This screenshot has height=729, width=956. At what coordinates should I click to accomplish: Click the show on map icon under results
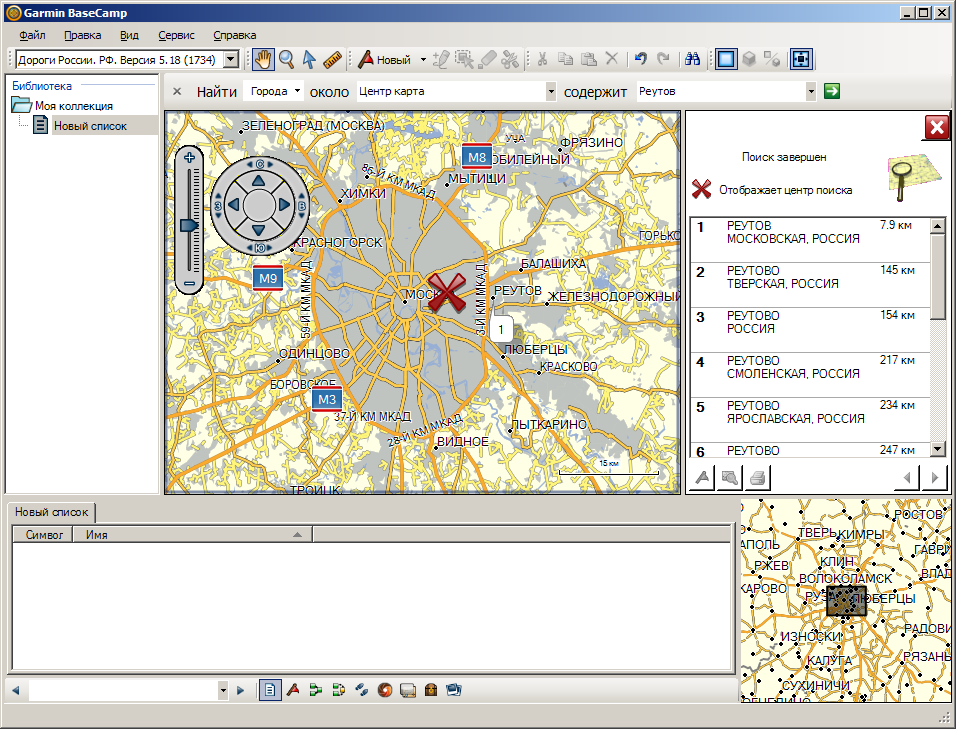point(730,477)
